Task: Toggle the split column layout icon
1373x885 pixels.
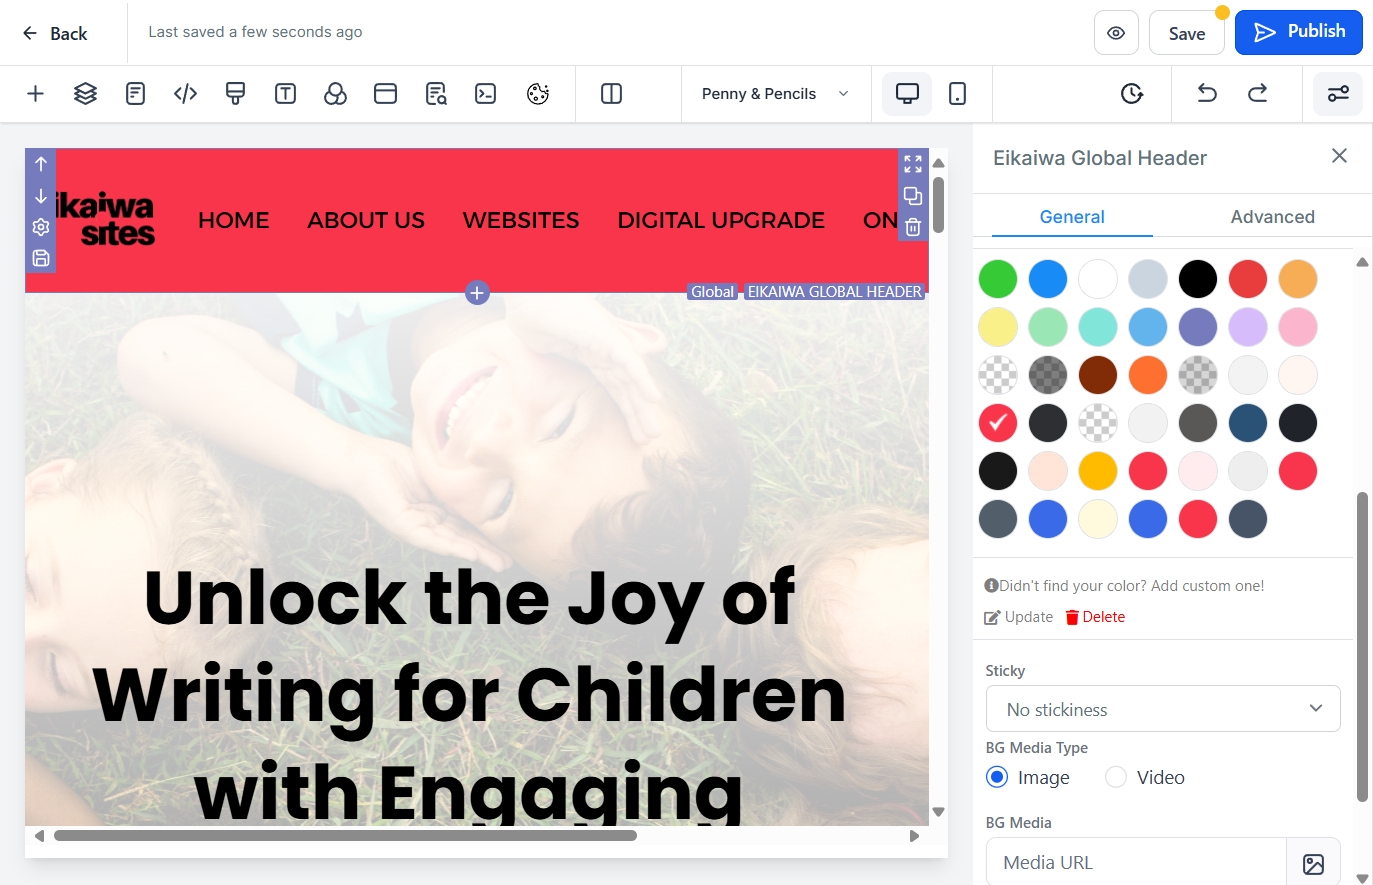Action: [611, 94]
